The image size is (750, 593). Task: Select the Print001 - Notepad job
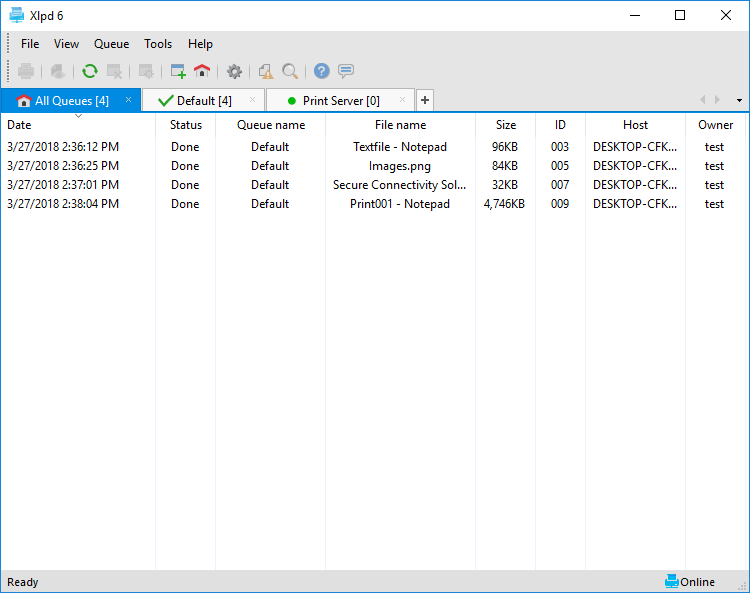tap(373, 204)
